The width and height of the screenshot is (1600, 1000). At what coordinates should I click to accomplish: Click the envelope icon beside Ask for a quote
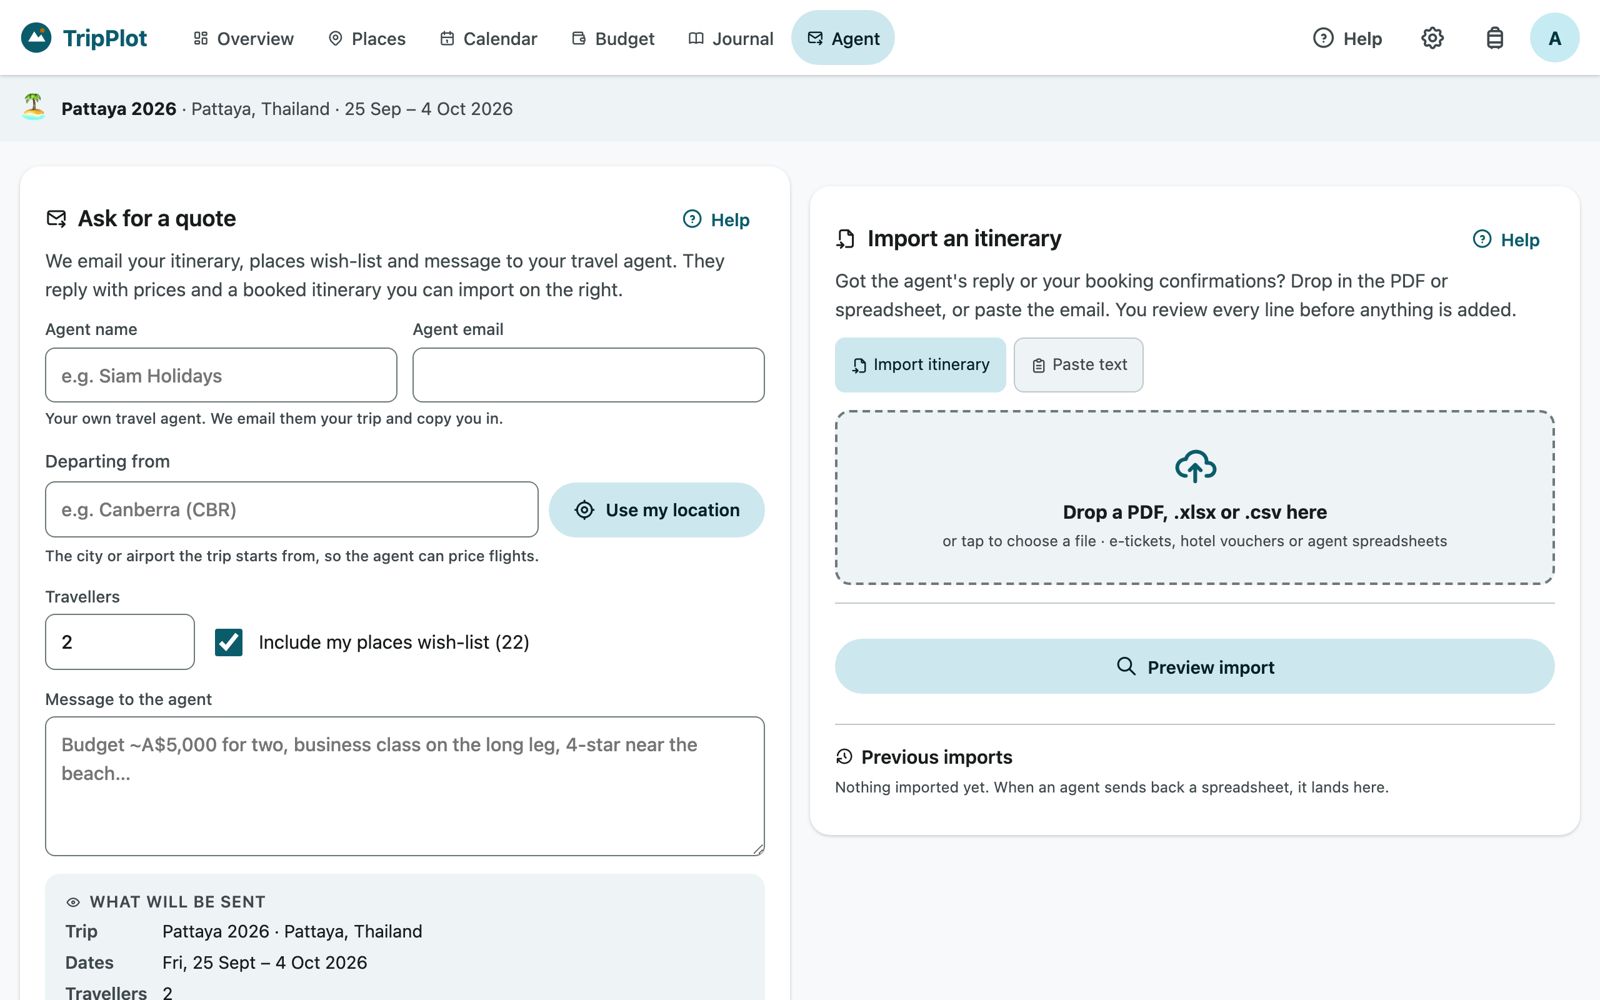[x=56, y=218]
